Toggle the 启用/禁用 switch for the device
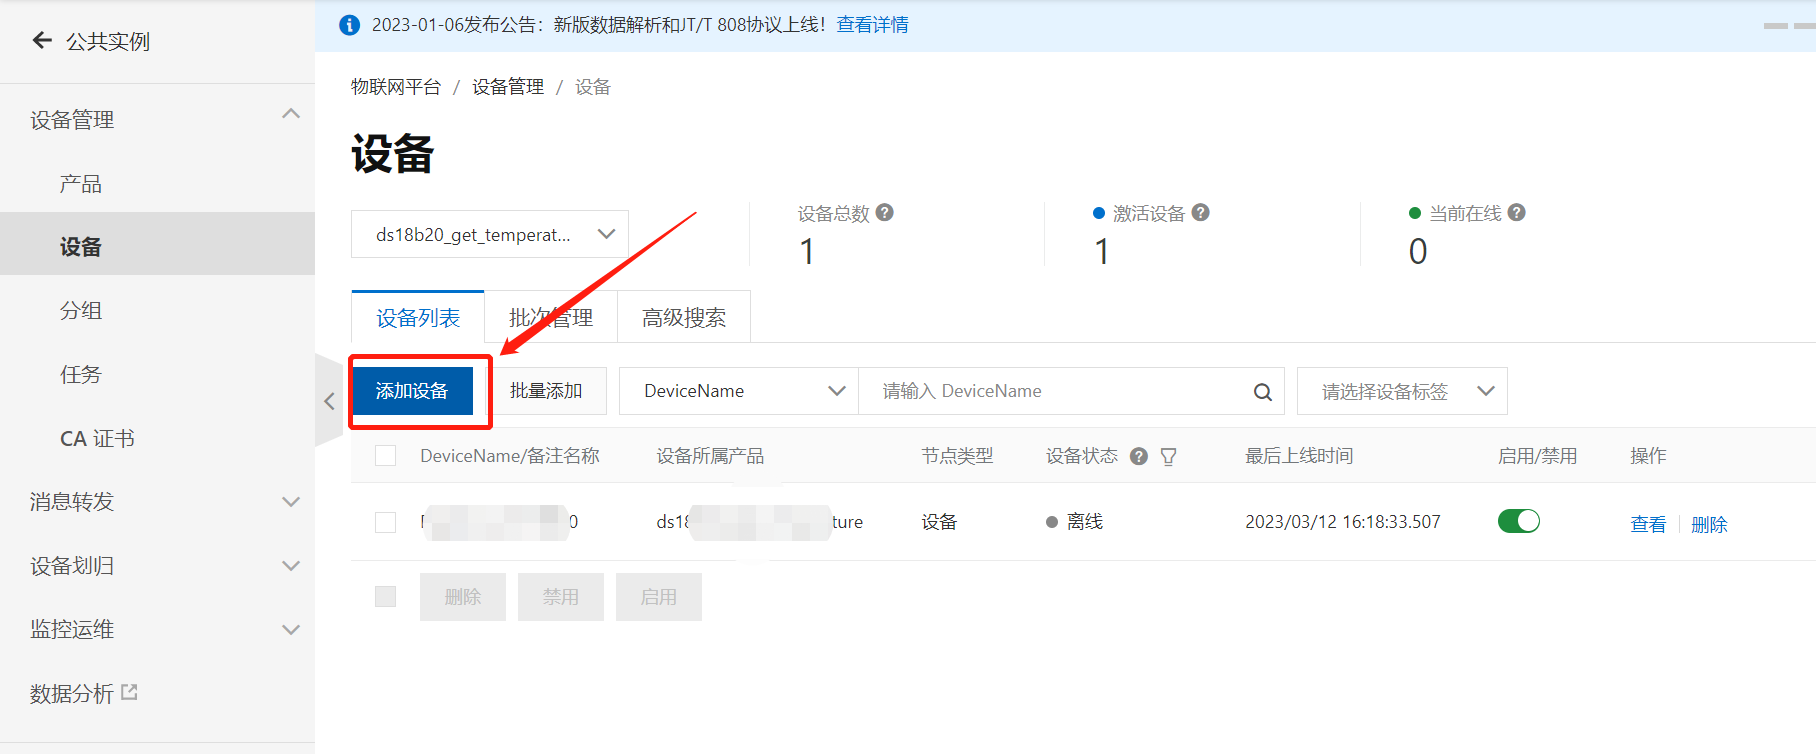 coord(1518,521)
